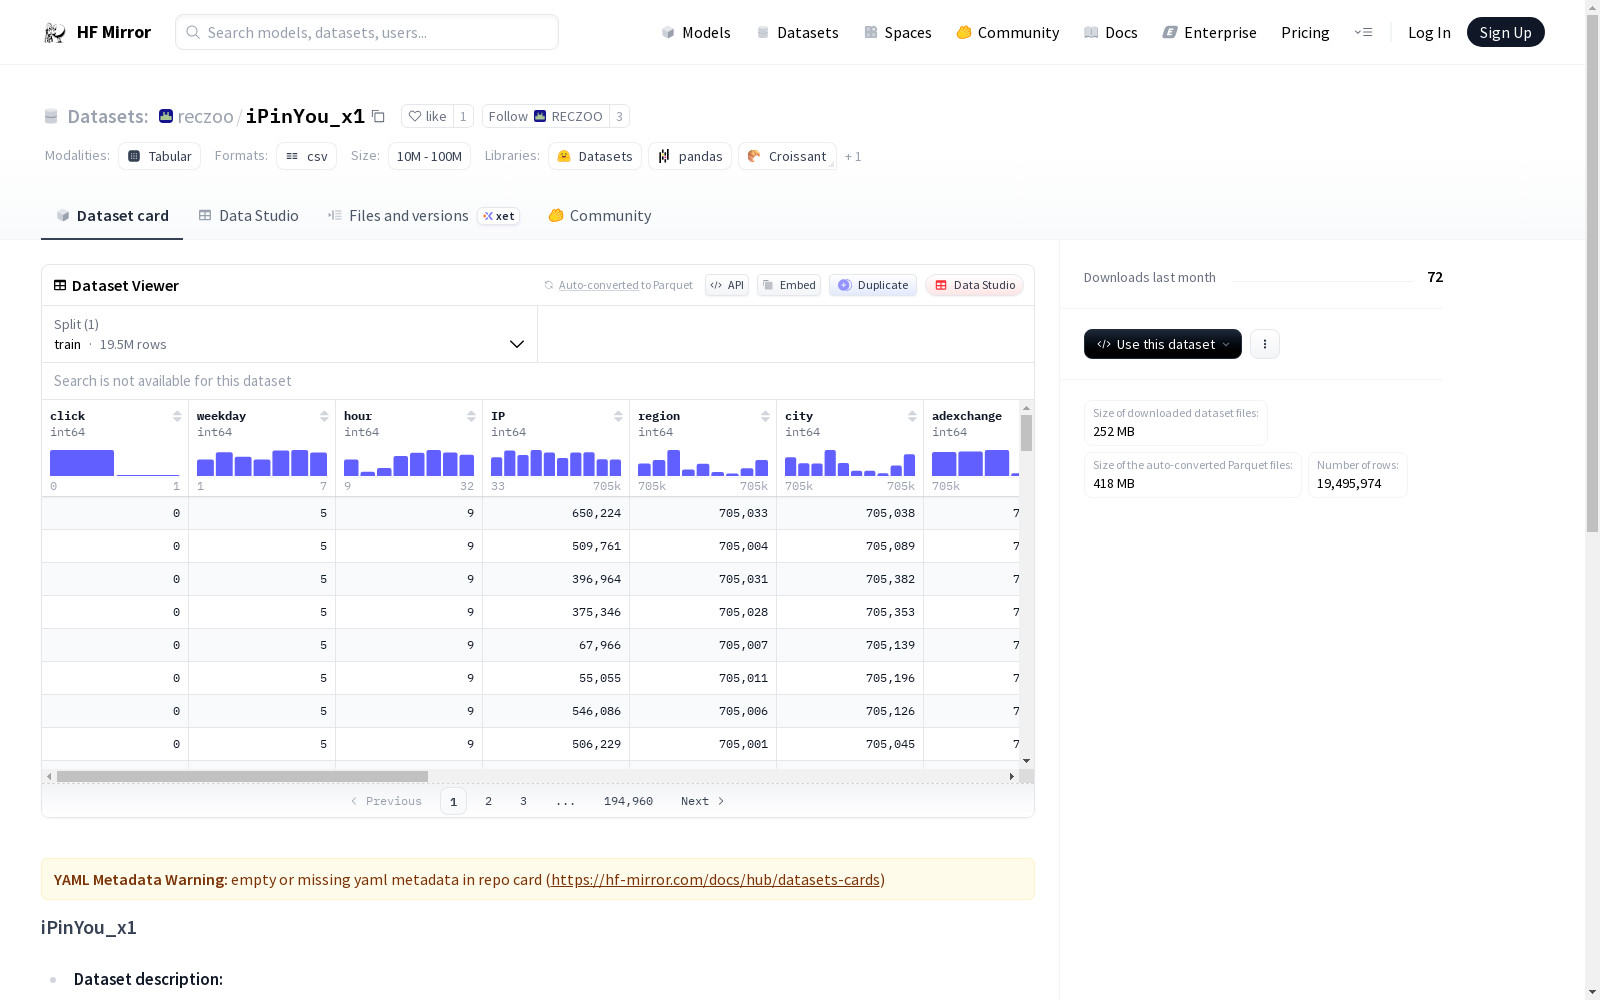Go to page 3 of the viewer
This screenshot has width=1600, height=1000.
pyautogui.click(x=523, y=801)
